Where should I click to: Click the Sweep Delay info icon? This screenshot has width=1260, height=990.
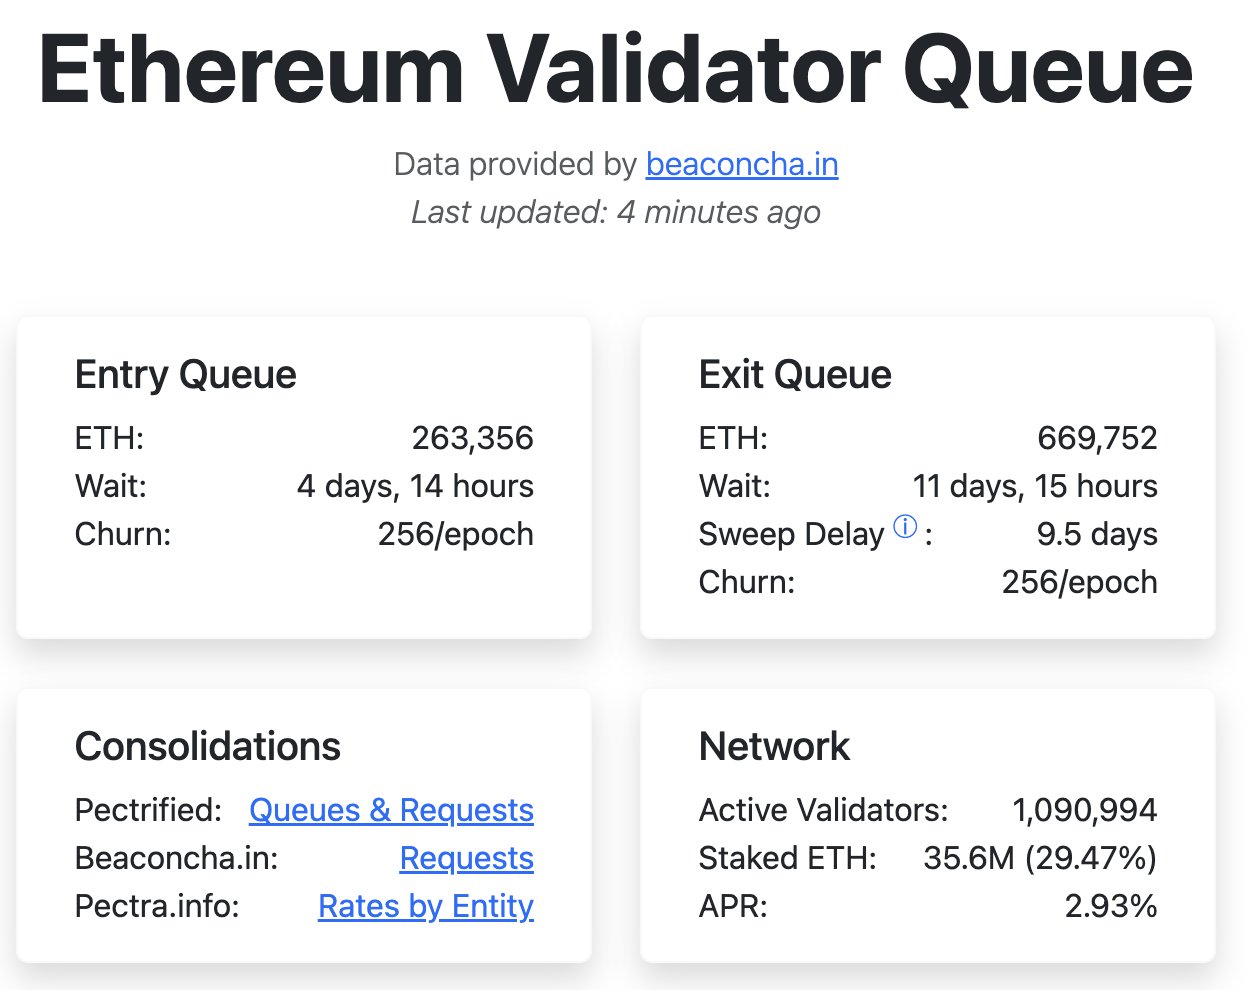[905, 526]
